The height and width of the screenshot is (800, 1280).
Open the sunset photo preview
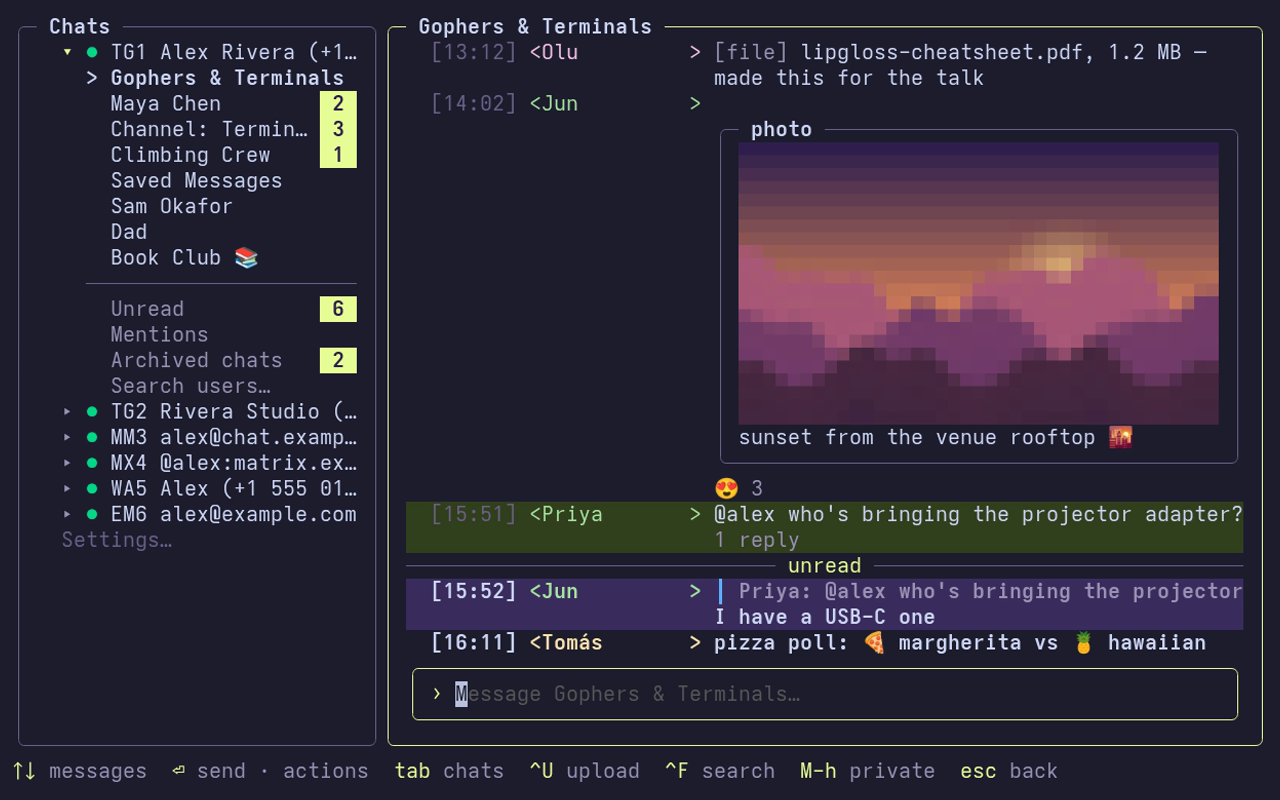click(978, 283)
